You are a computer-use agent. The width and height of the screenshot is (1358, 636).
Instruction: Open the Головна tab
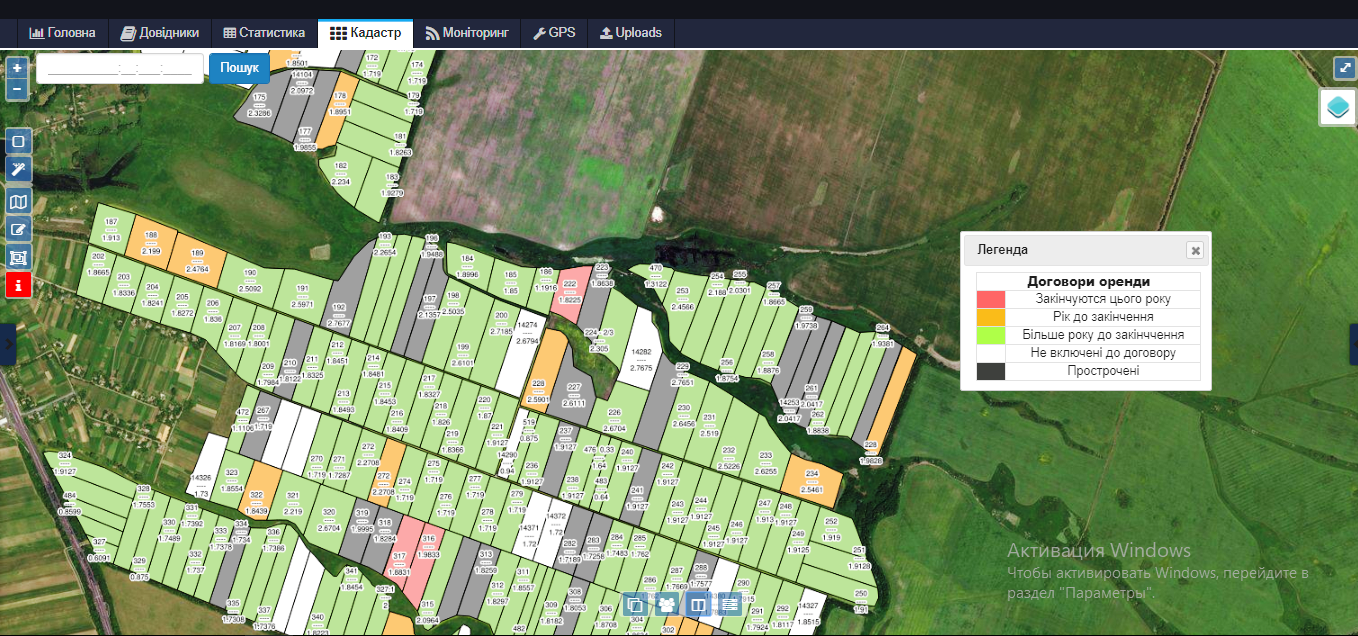[63, 32]
